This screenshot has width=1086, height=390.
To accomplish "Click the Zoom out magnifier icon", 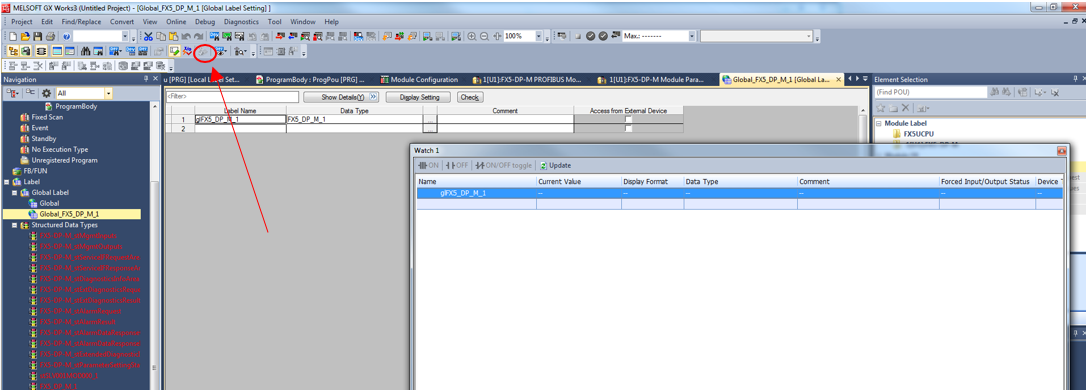I will click(x=484, y=36).
